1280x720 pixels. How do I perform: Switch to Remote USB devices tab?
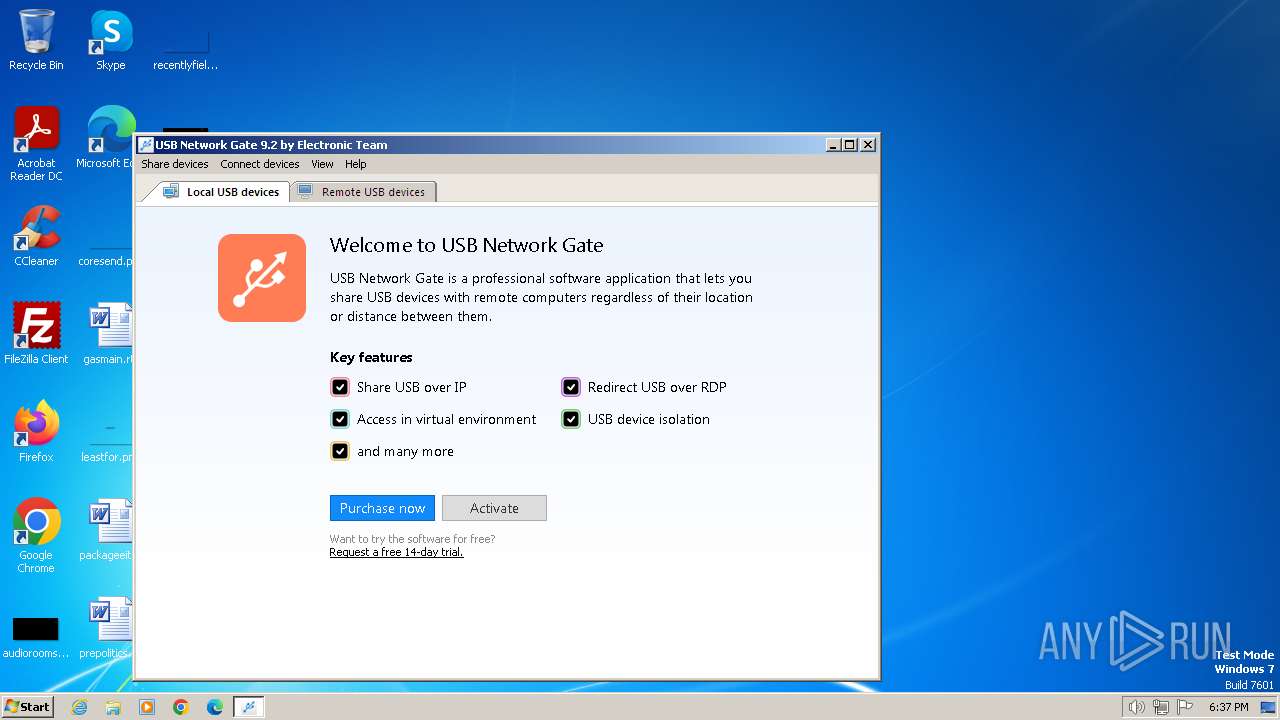coord(363,192)
